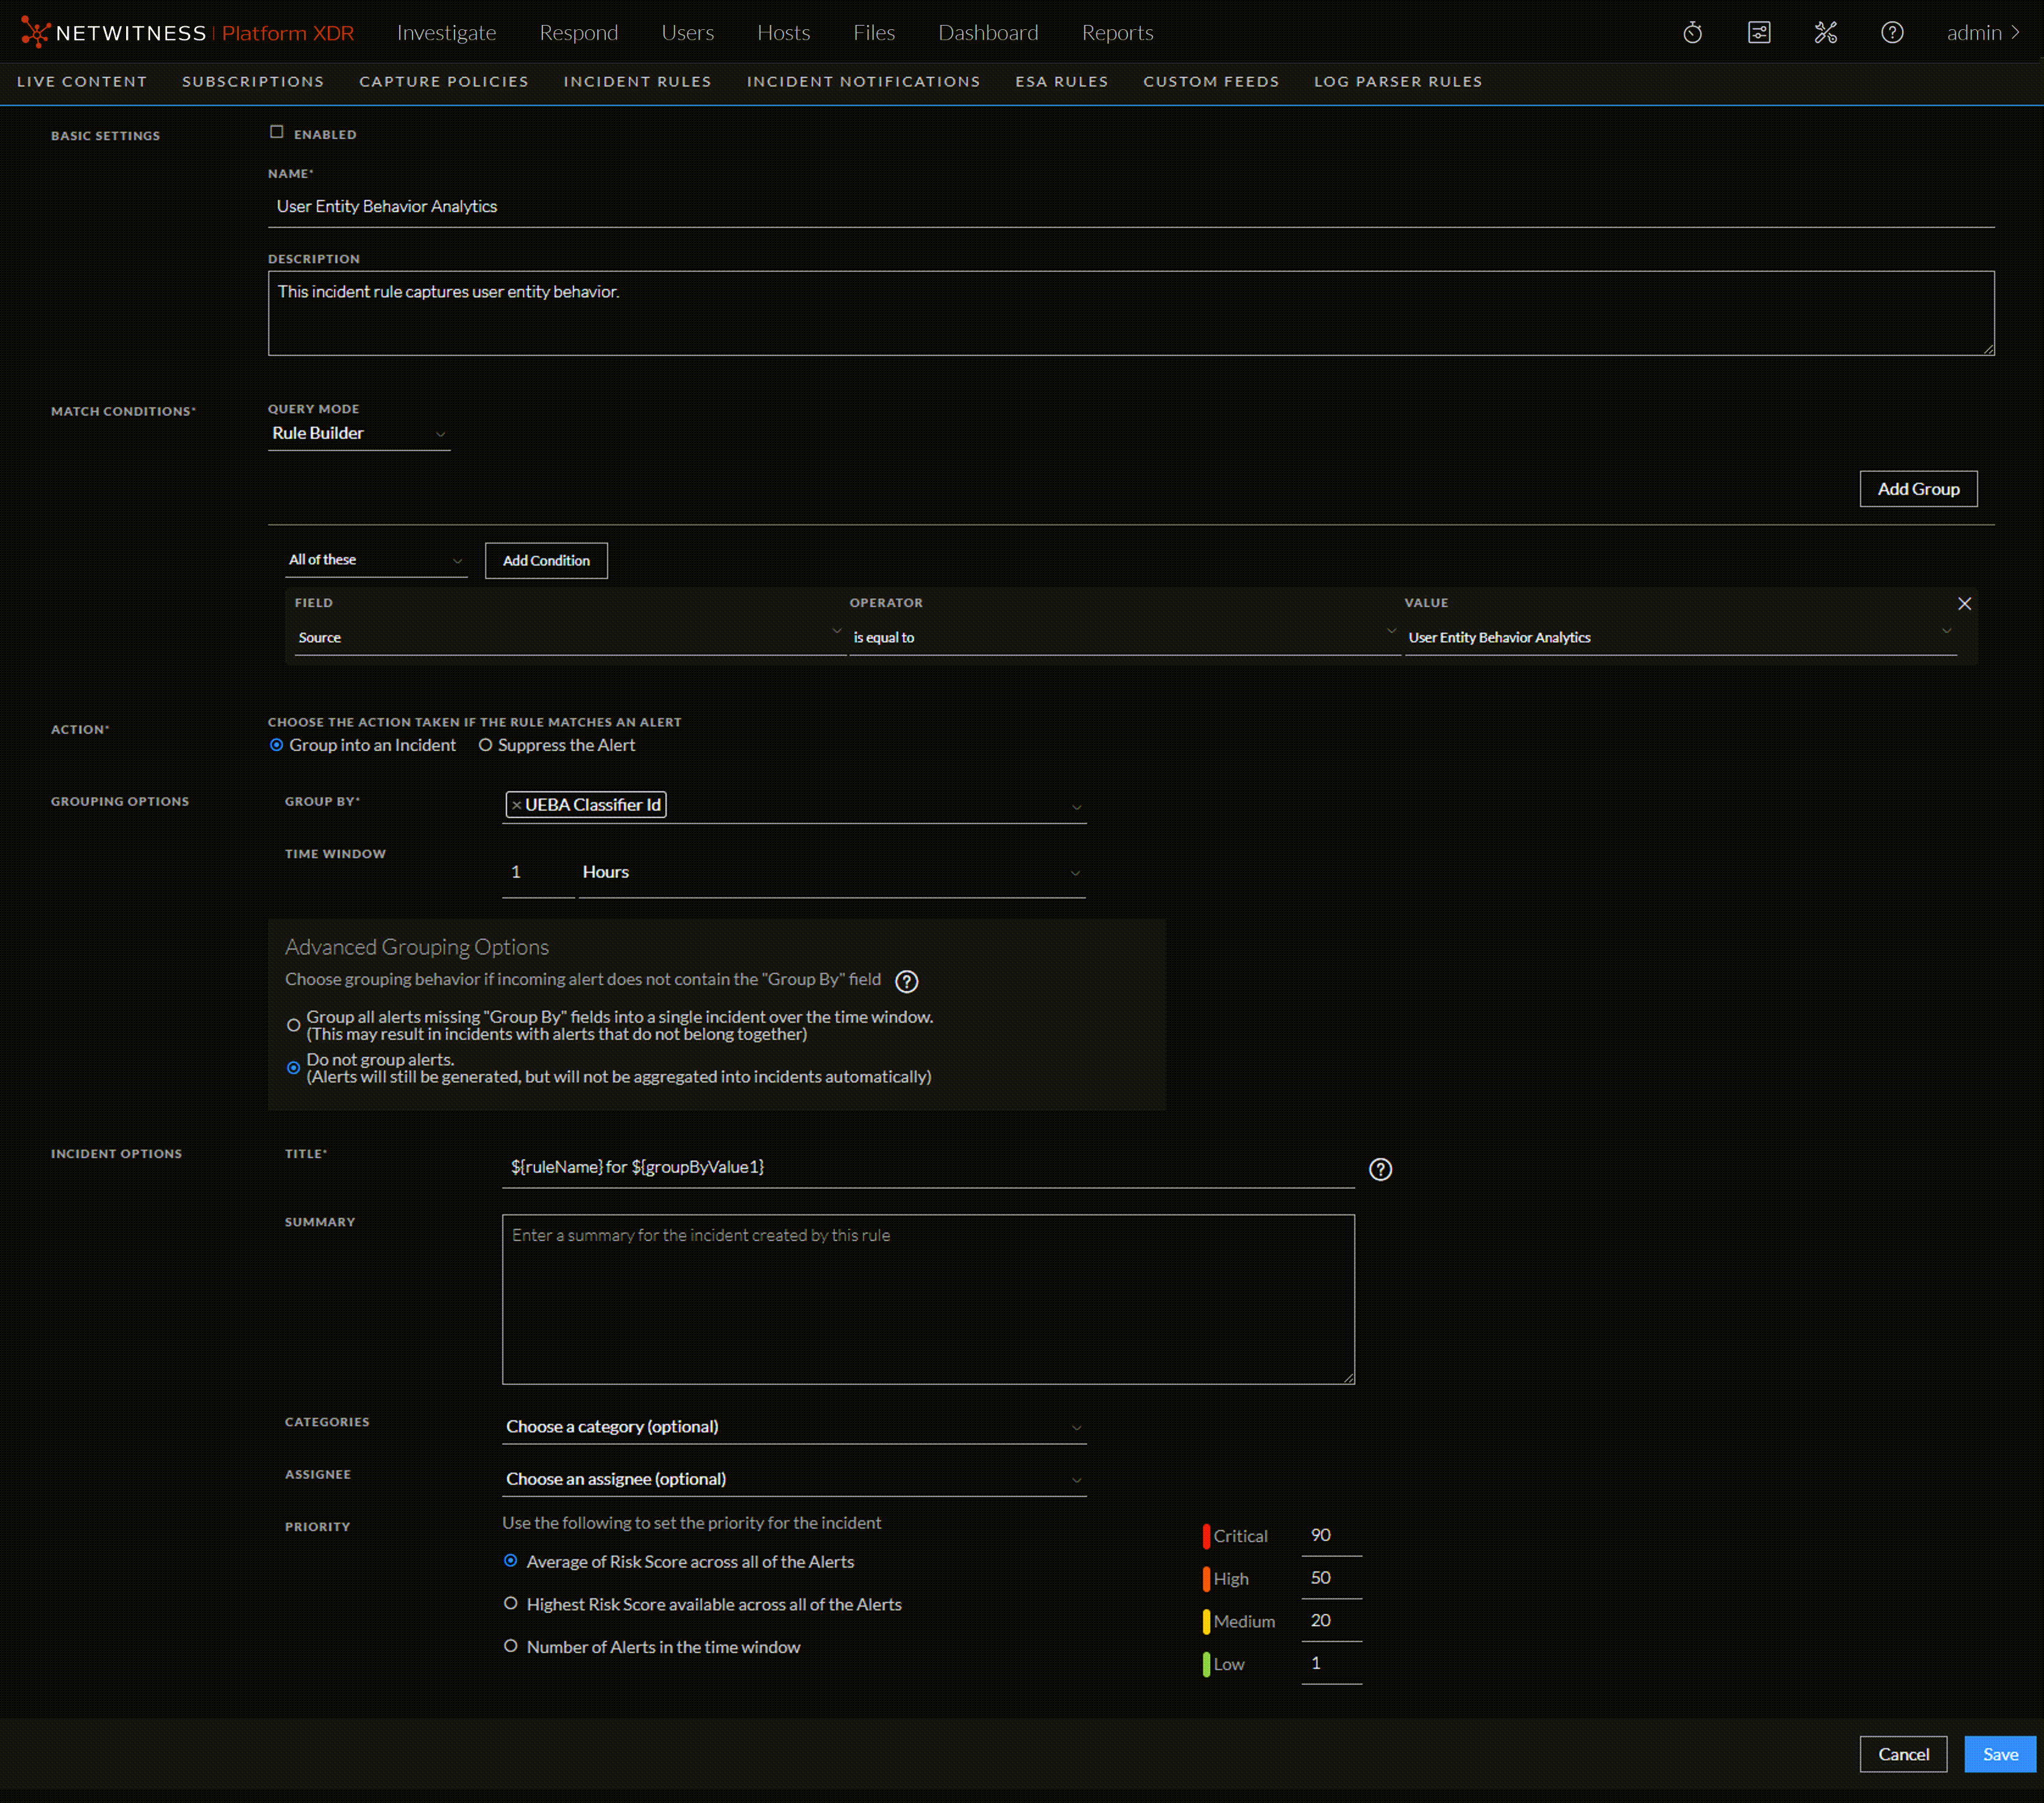Select Highest Risk Score priority option
Image resolution: width=2044 pixels, height=1803 pixels.
pyautogui.click(x=511, y=1604)
